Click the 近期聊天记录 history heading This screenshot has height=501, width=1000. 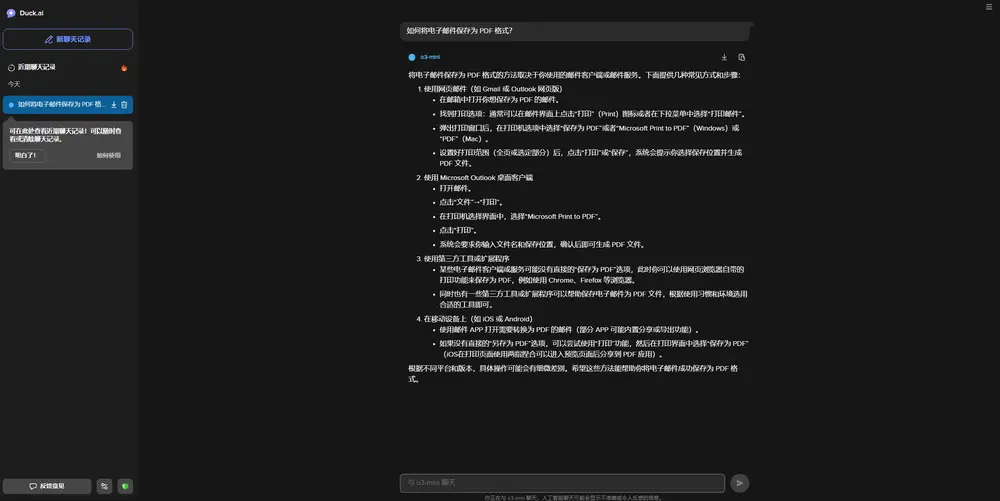[x=37, y=67]
